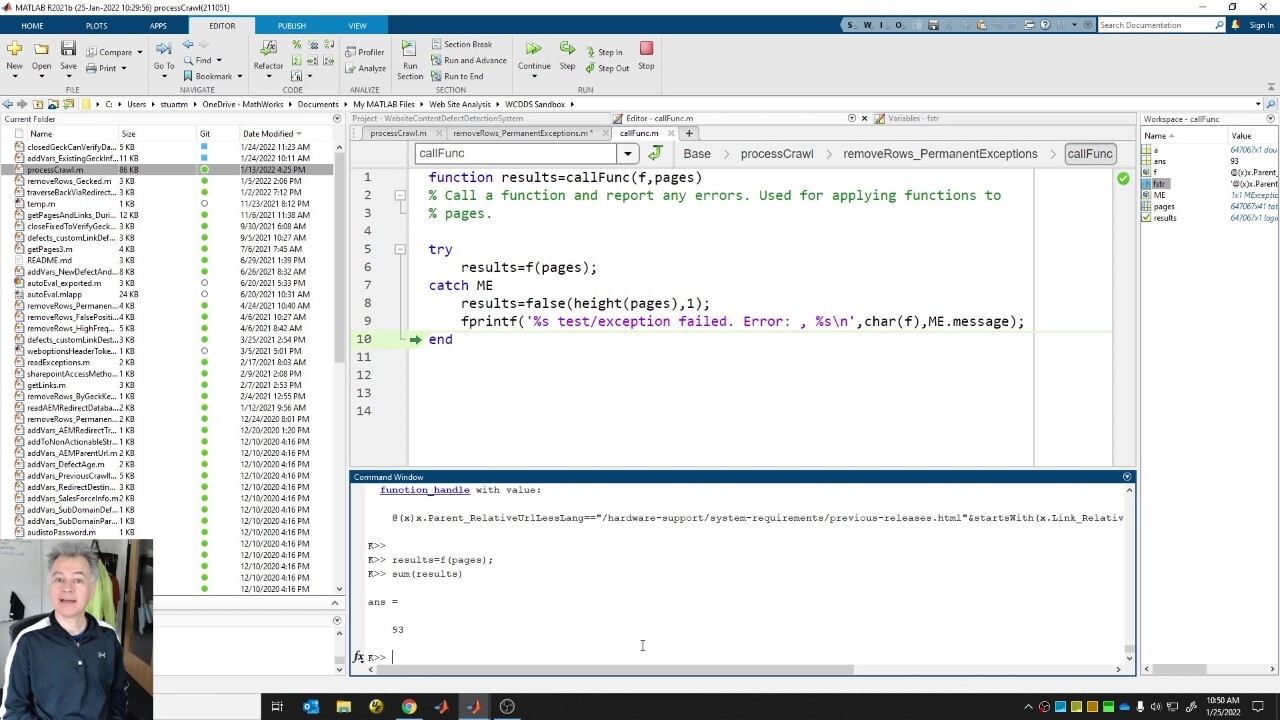This screenshot has height=720, width=1280.
Task: Open the Profiler tool
Action: coord(365,52)
